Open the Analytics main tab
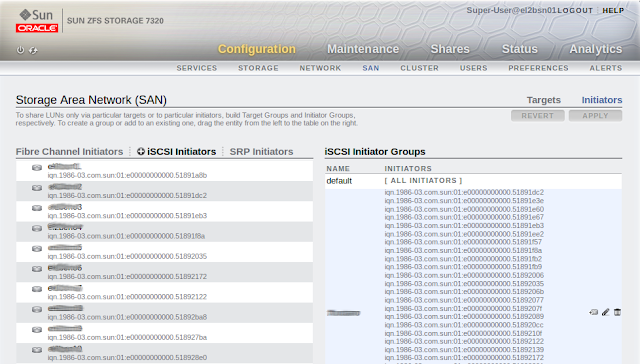 (596, 49)
